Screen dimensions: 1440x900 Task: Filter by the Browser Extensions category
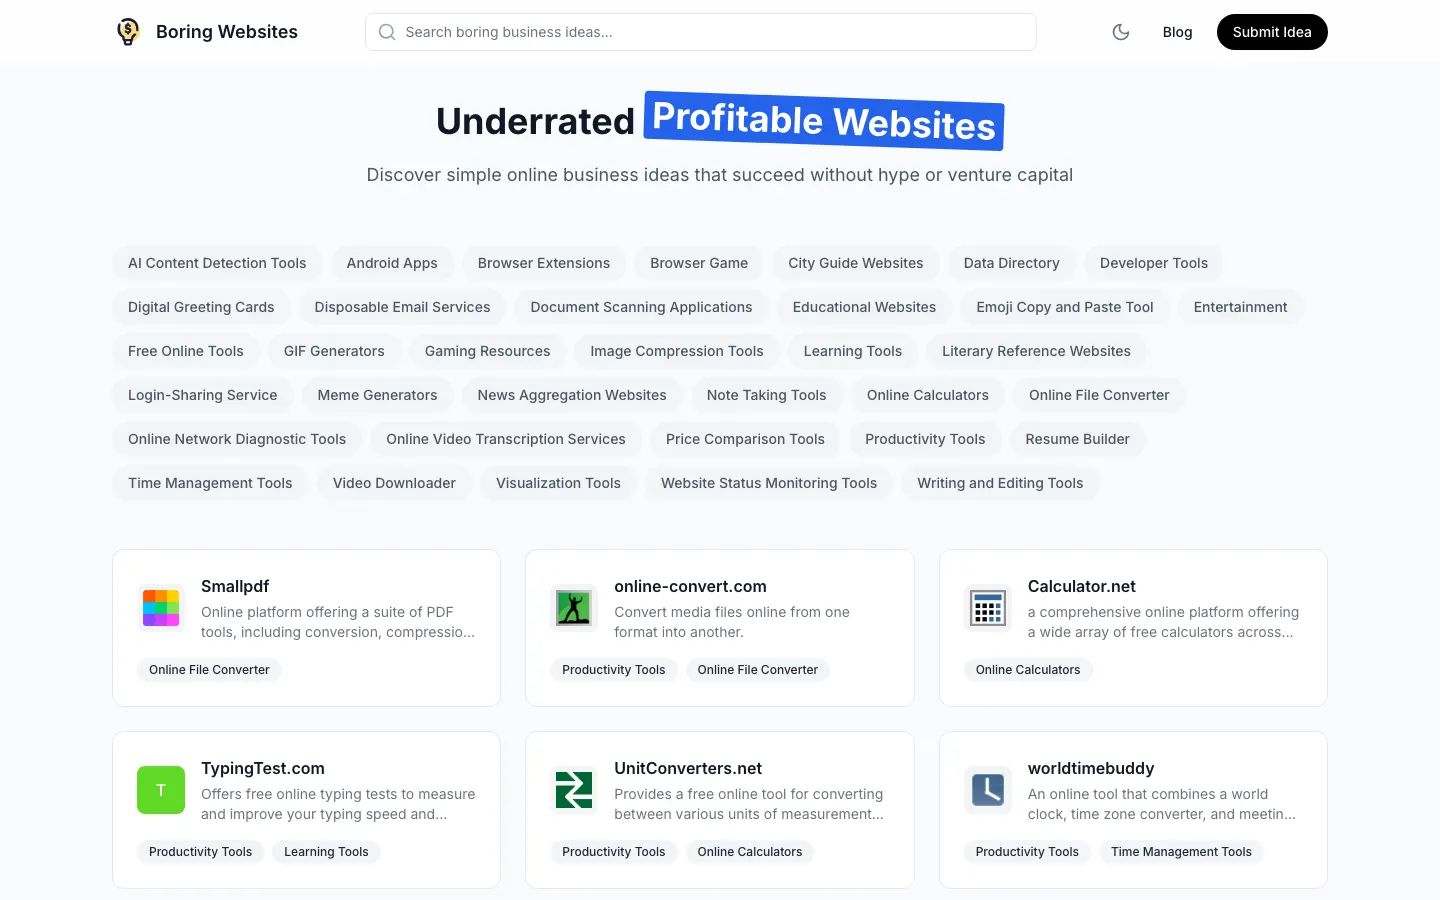[x=543, y=263]
